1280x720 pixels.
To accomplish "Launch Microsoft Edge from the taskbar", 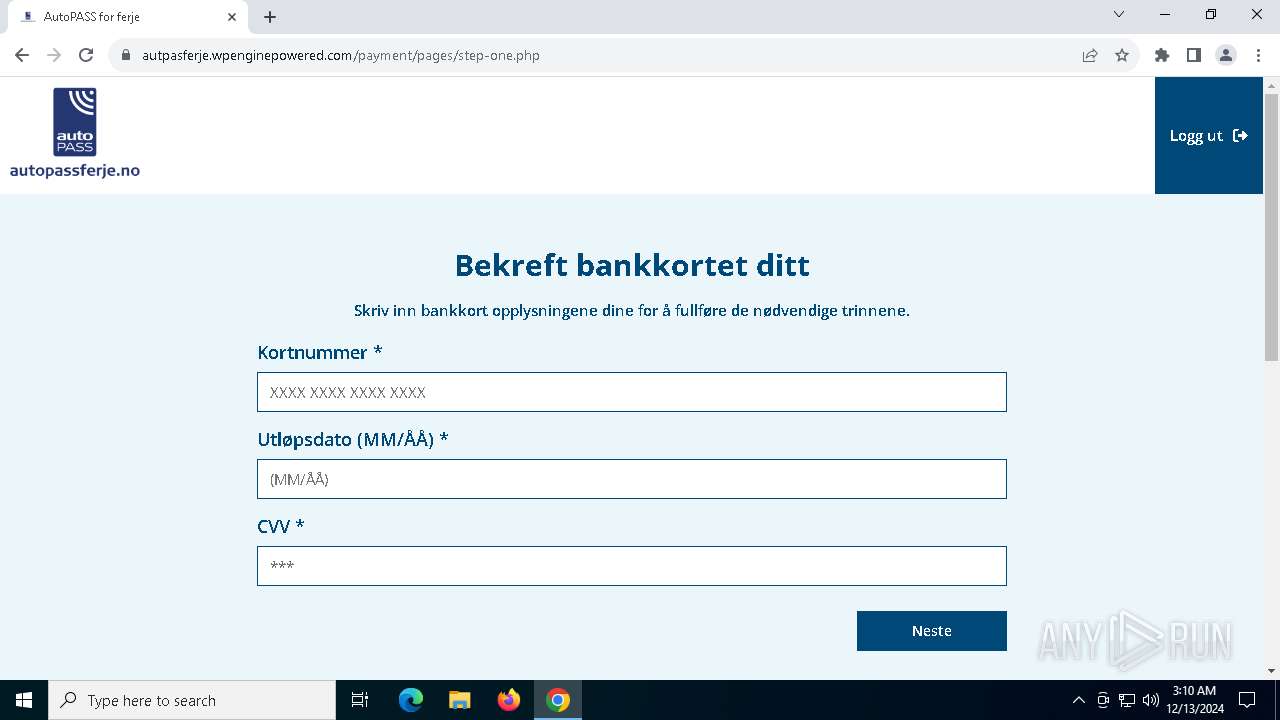I will [x=411, y=700].
